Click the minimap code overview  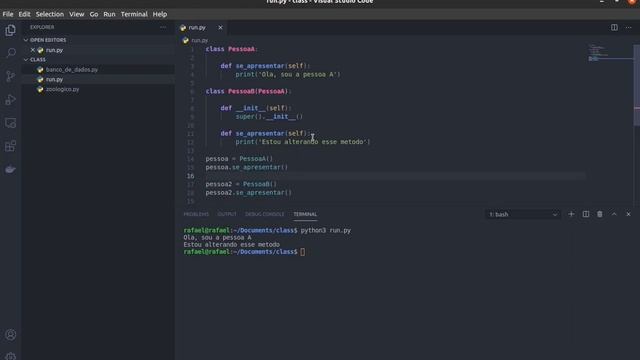610,53
